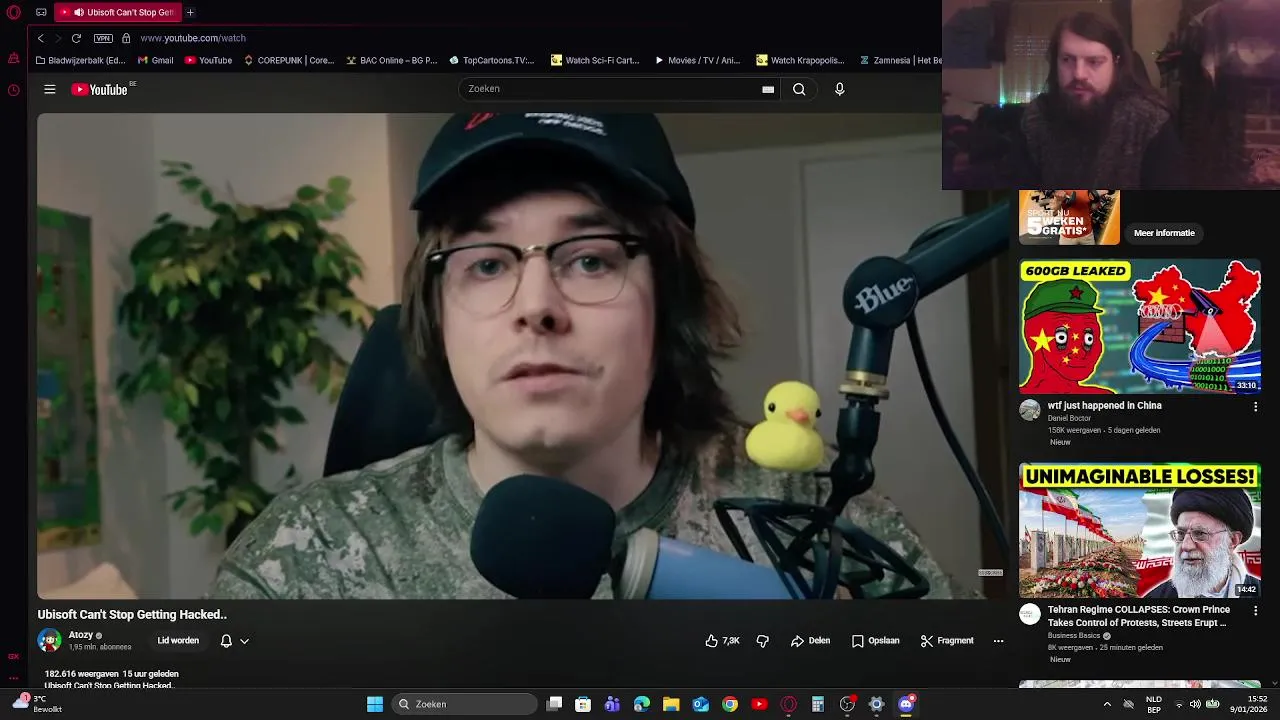Save video with Opslaan button
The width and height of the screenshot is (1280, 720).
876,641
